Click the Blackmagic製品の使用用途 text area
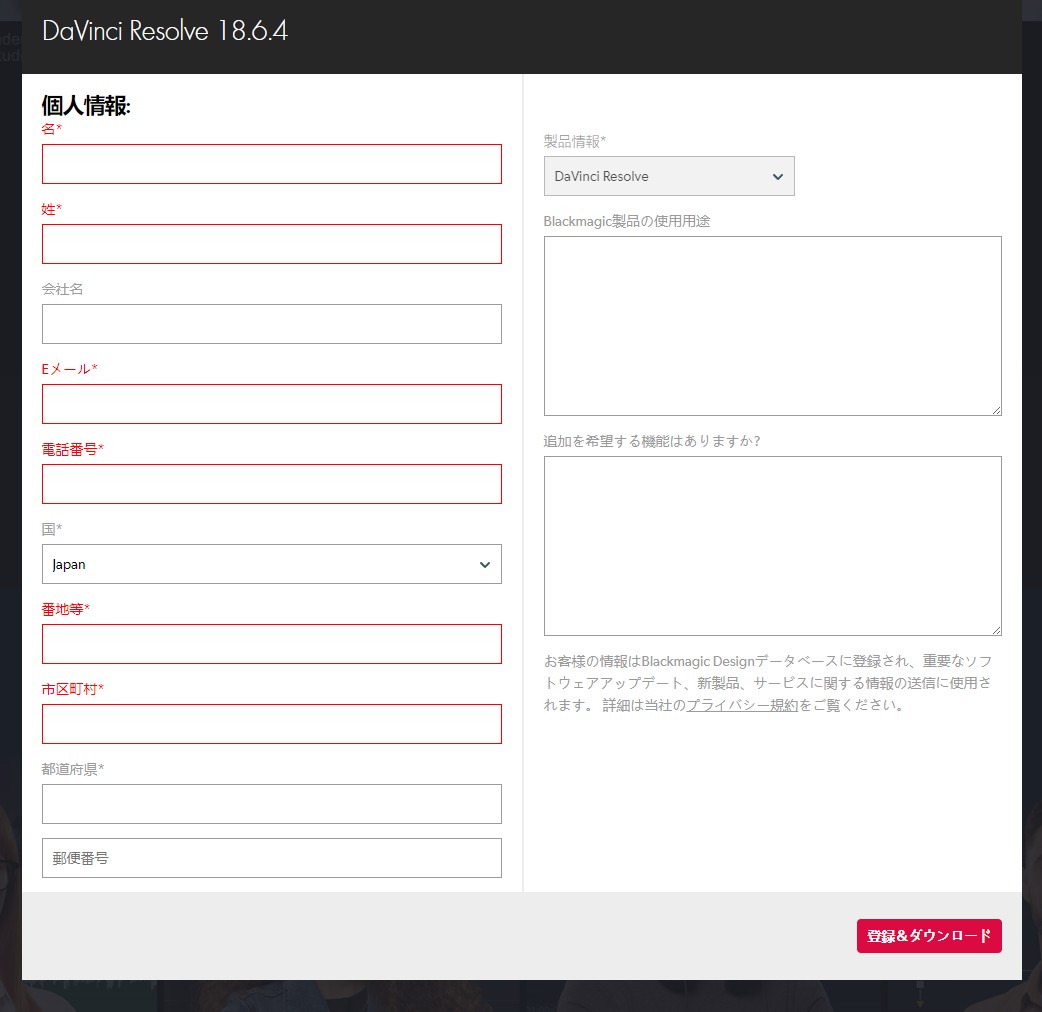This screenshot has height=1012, width=1042. point(772,326)
